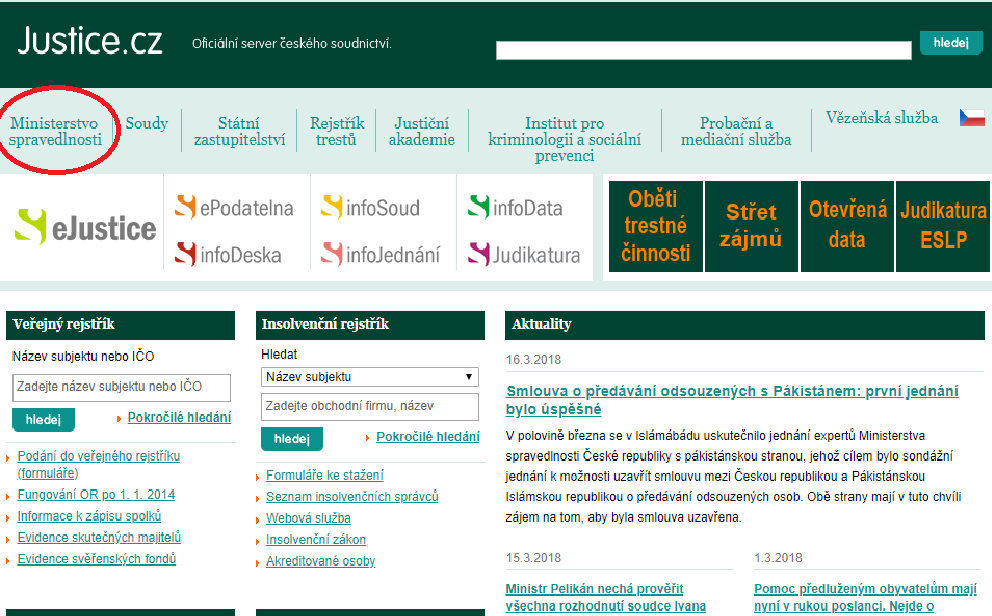The width and height of the screenshot is (992, 616).
Task: Focus the insolvency company name field
Action: click(369, 407)
